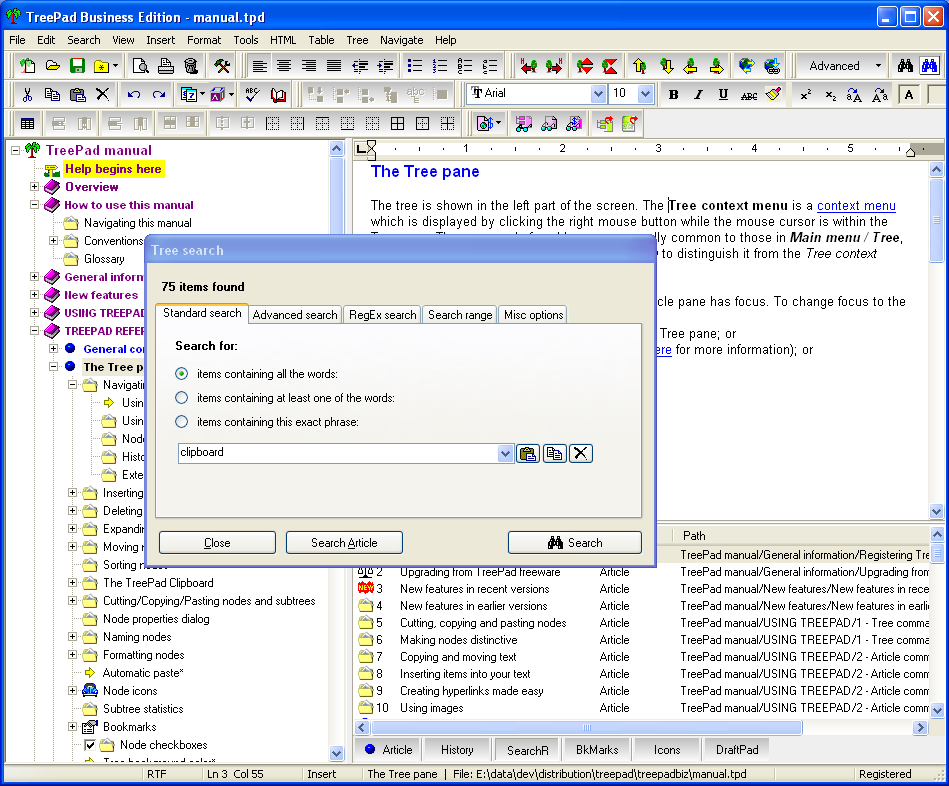Image resolution: width=949 pixels, height=786 pixels.
Task: Toggle italic formatting
Action: pyautogui.click(x=698, y=94)
